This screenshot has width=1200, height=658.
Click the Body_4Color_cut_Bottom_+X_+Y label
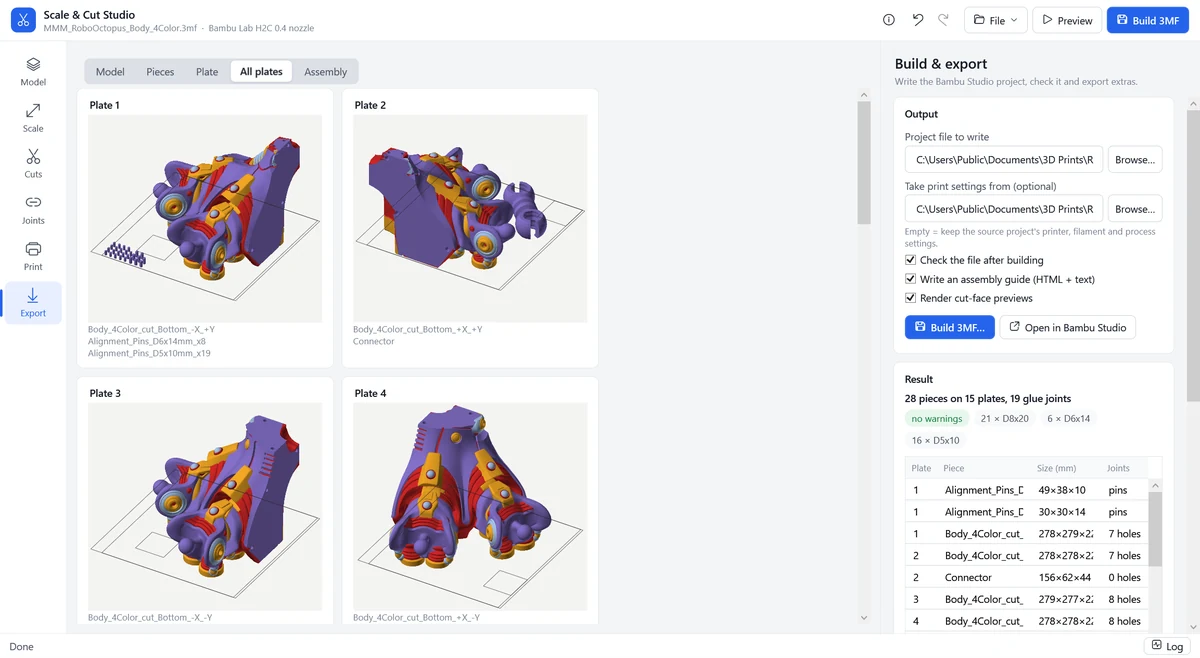pyautogui.click(x=417, y=329)
